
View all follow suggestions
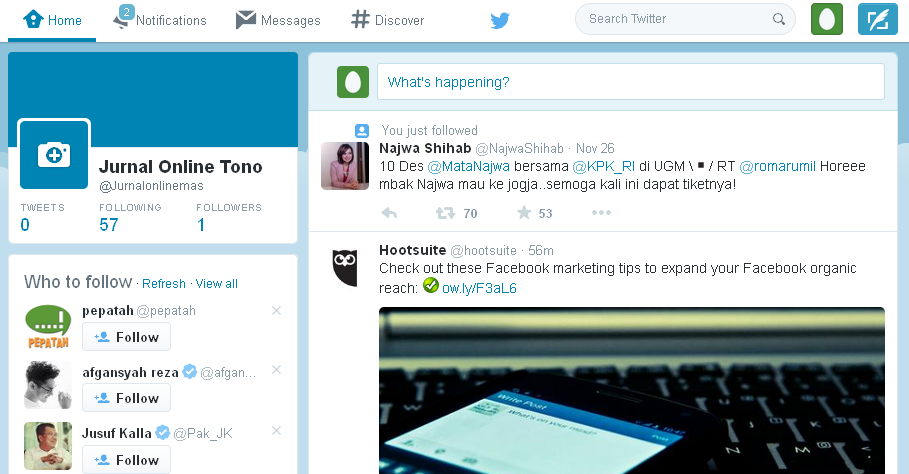tap(216, 284)
